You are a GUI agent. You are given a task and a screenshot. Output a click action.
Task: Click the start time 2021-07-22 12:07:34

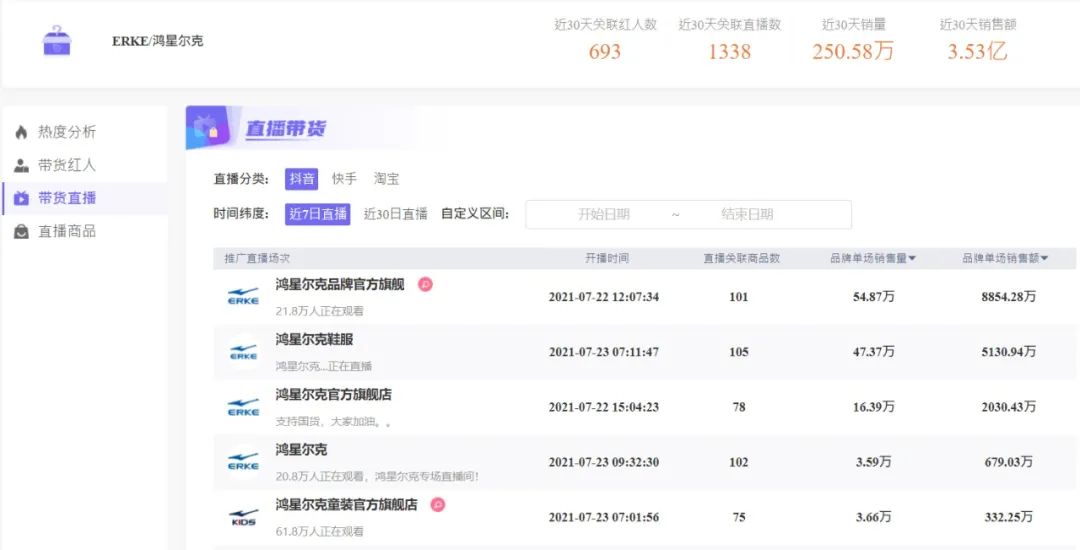[603, 297]
